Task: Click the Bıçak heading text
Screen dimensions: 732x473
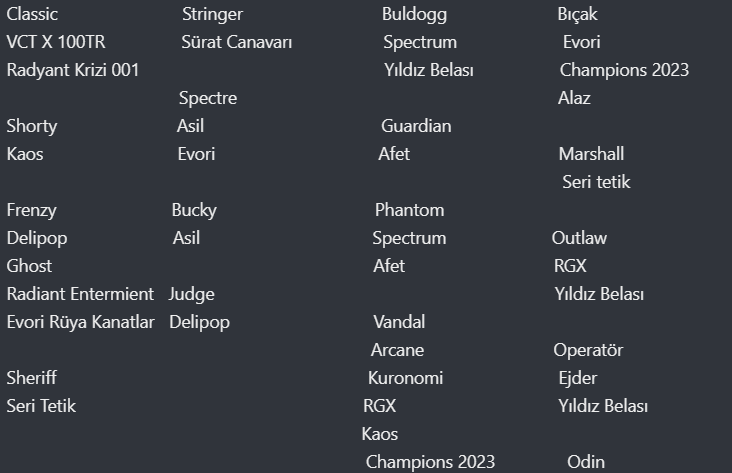Action: [x=577, y=14]
